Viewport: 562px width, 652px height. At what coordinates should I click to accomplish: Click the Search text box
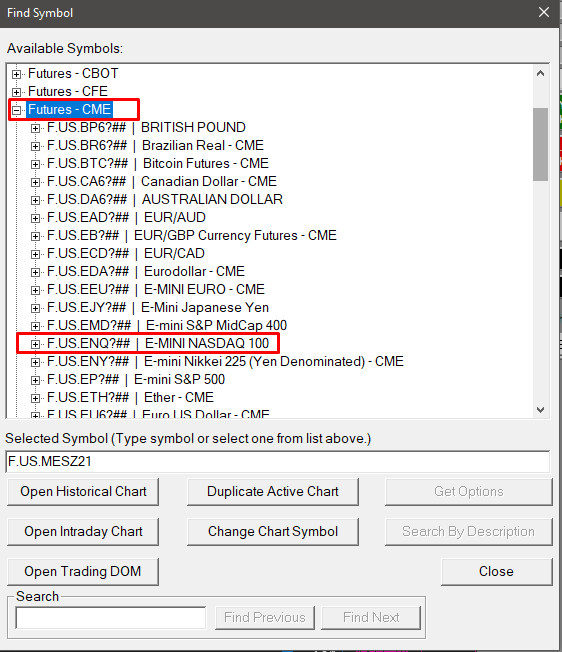(x=111, y=617)
